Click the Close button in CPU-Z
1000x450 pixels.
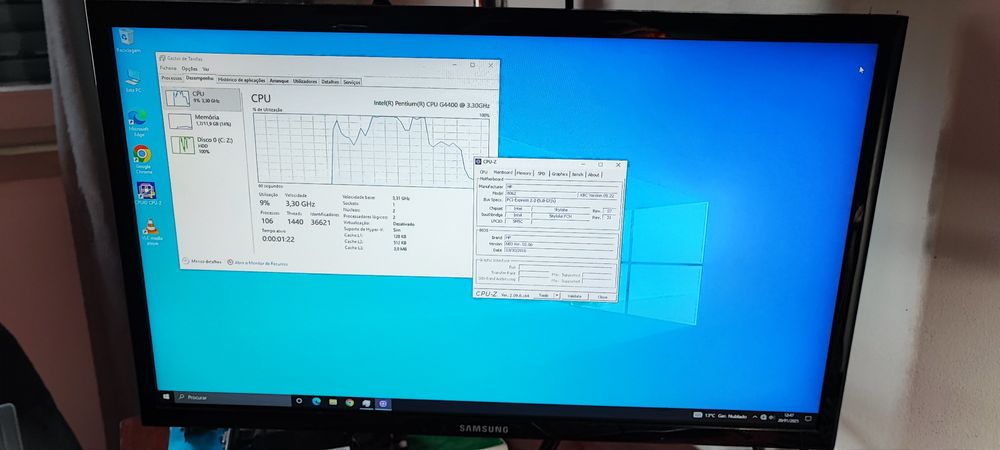[602, 297]
